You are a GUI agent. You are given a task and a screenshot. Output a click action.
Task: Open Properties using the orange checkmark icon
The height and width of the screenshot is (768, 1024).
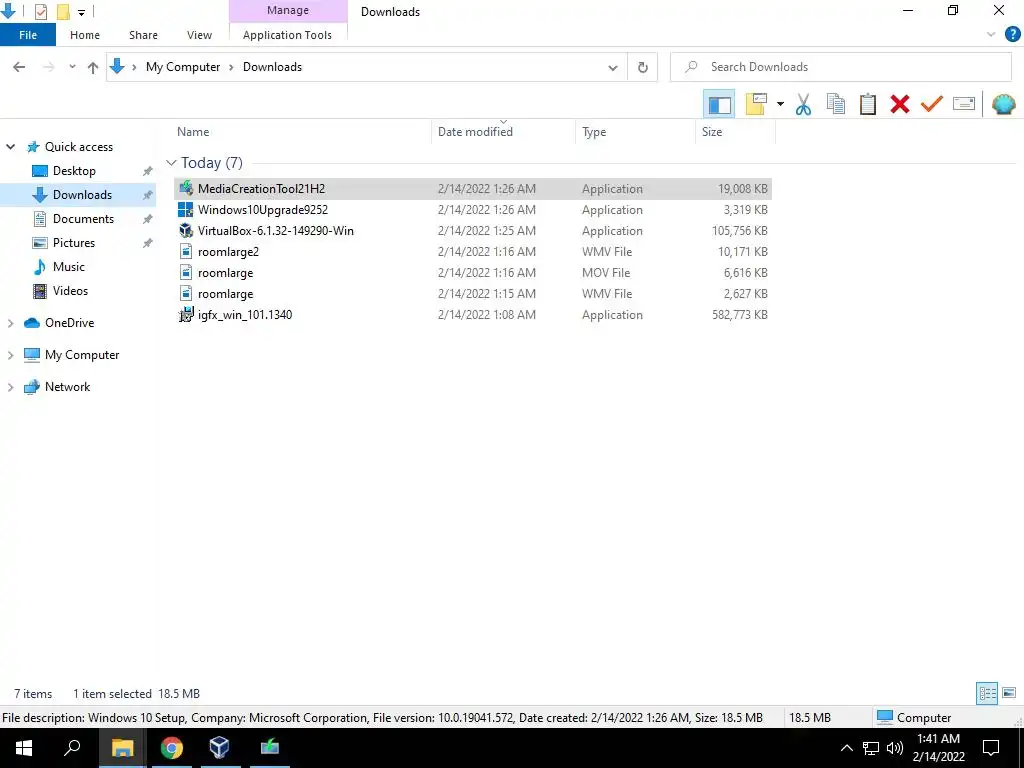point(931,104)
